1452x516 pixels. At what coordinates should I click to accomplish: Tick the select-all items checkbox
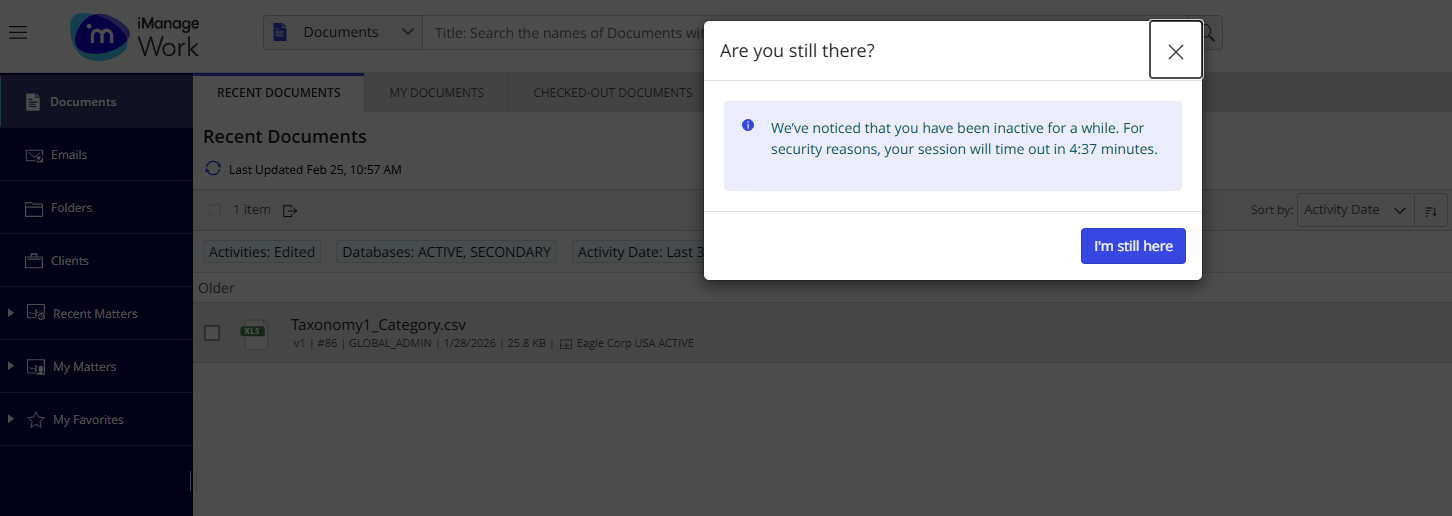(215, 210)
